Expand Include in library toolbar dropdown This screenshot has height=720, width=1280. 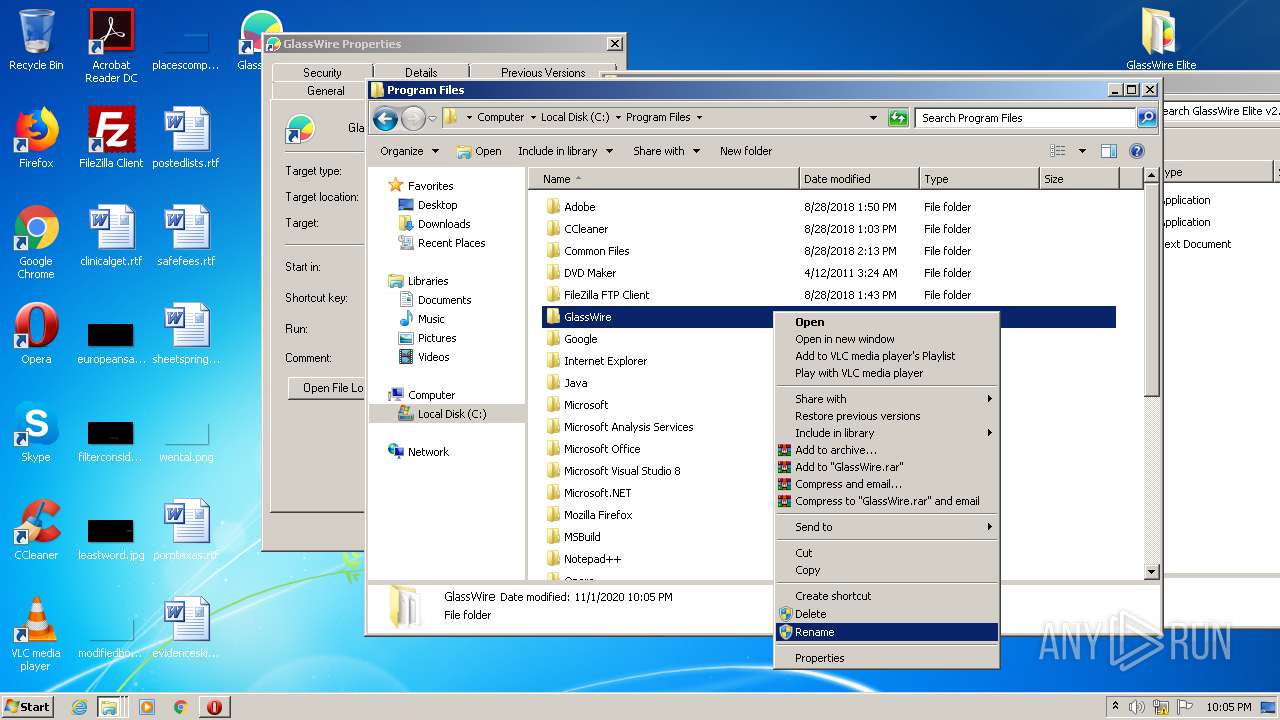click(564, 151)
